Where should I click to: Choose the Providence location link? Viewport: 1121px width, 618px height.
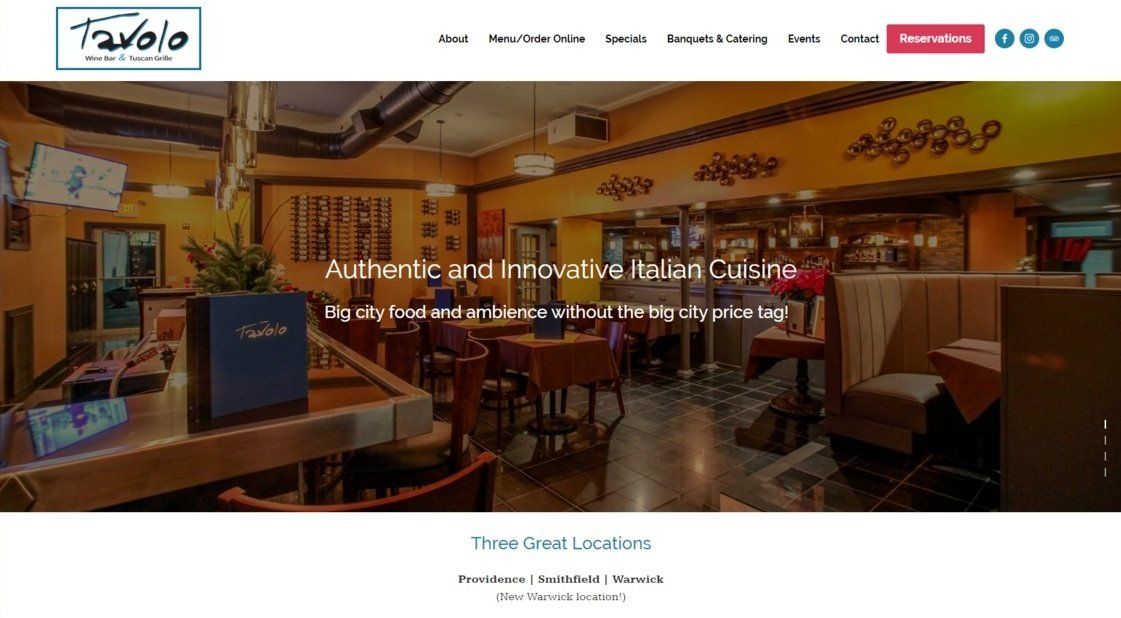tap(491, 579)
